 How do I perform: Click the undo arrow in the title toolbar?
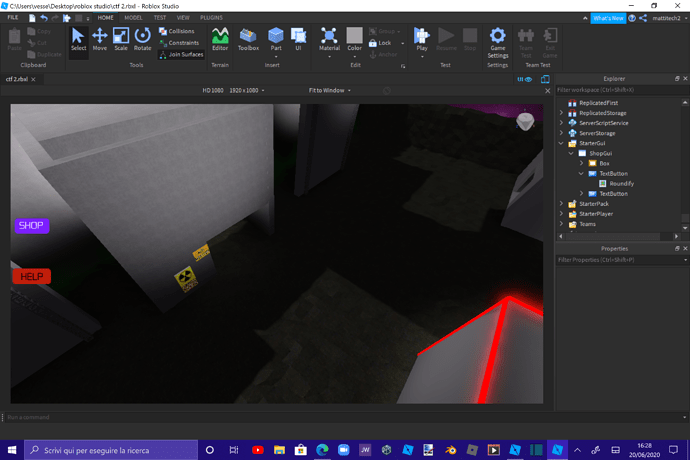point(44,18)
